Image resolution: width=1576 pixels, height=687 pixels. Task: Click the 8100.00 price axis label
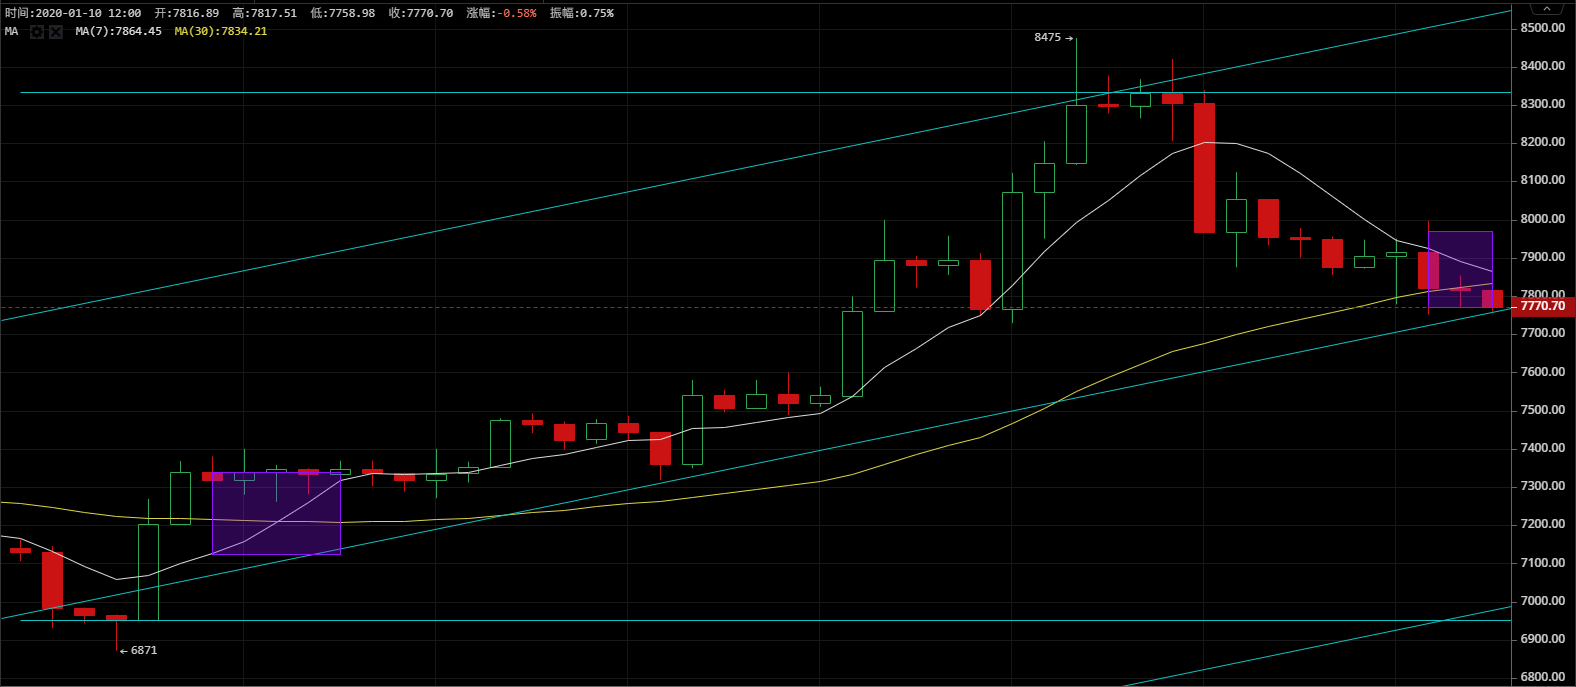(x=1543, y=180)
